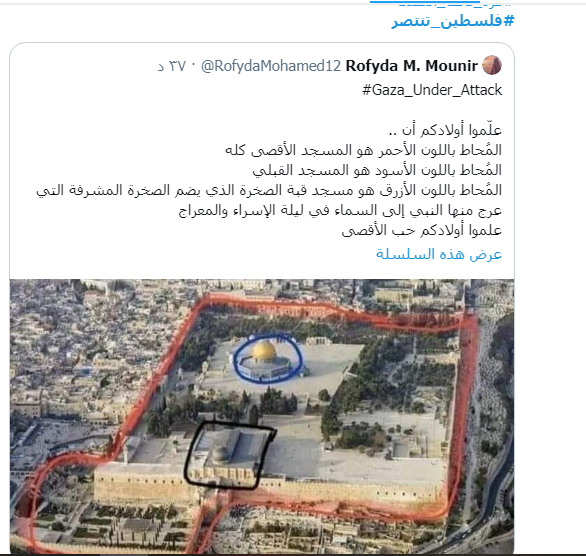
Task: Click the black-outlined mosque in the photo
Action: (x=229, y=455)
